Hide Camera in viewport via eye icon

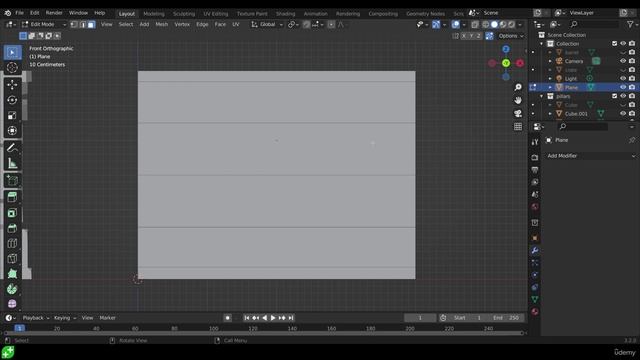(623, 61)
